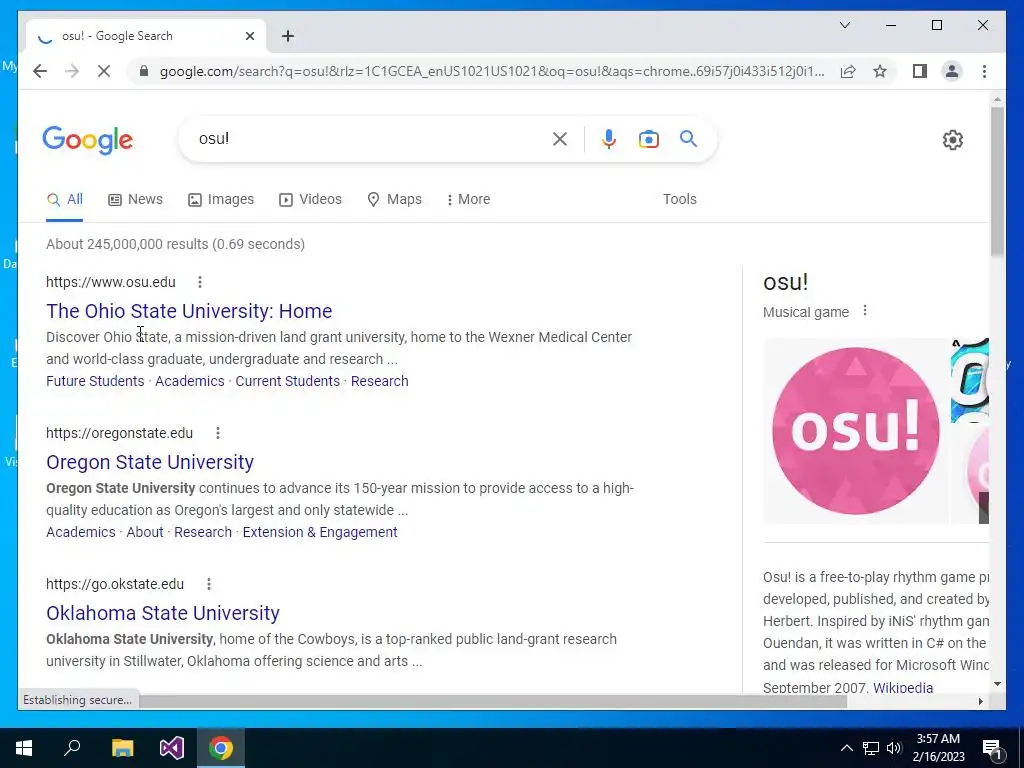Switch to Maps results tab
The image size is (1024, 768).
[394, 199]
